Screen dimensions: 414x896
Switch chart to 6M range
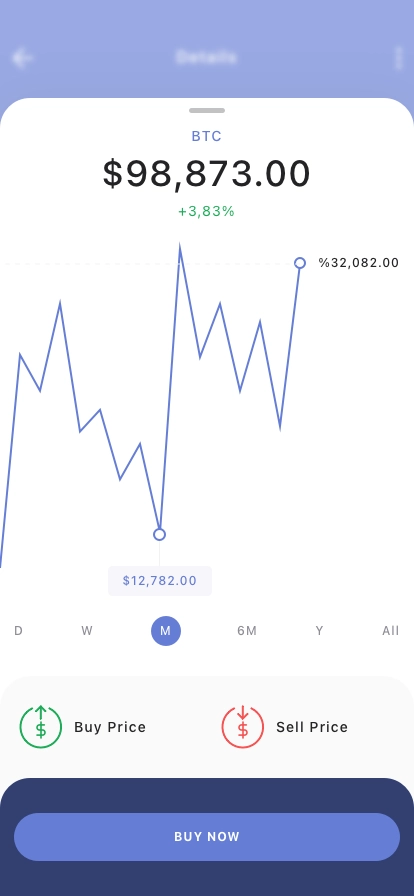coord(247,631)
